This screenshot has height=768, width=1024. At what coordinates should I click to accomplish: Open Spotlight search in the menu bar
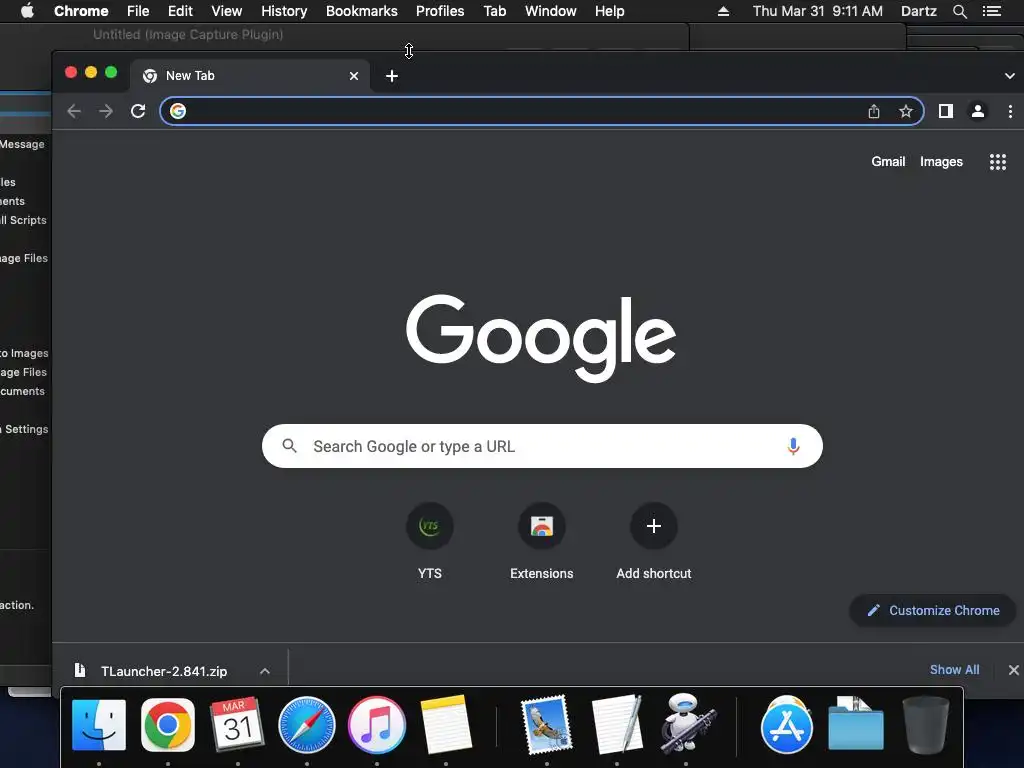pos(959,11)
